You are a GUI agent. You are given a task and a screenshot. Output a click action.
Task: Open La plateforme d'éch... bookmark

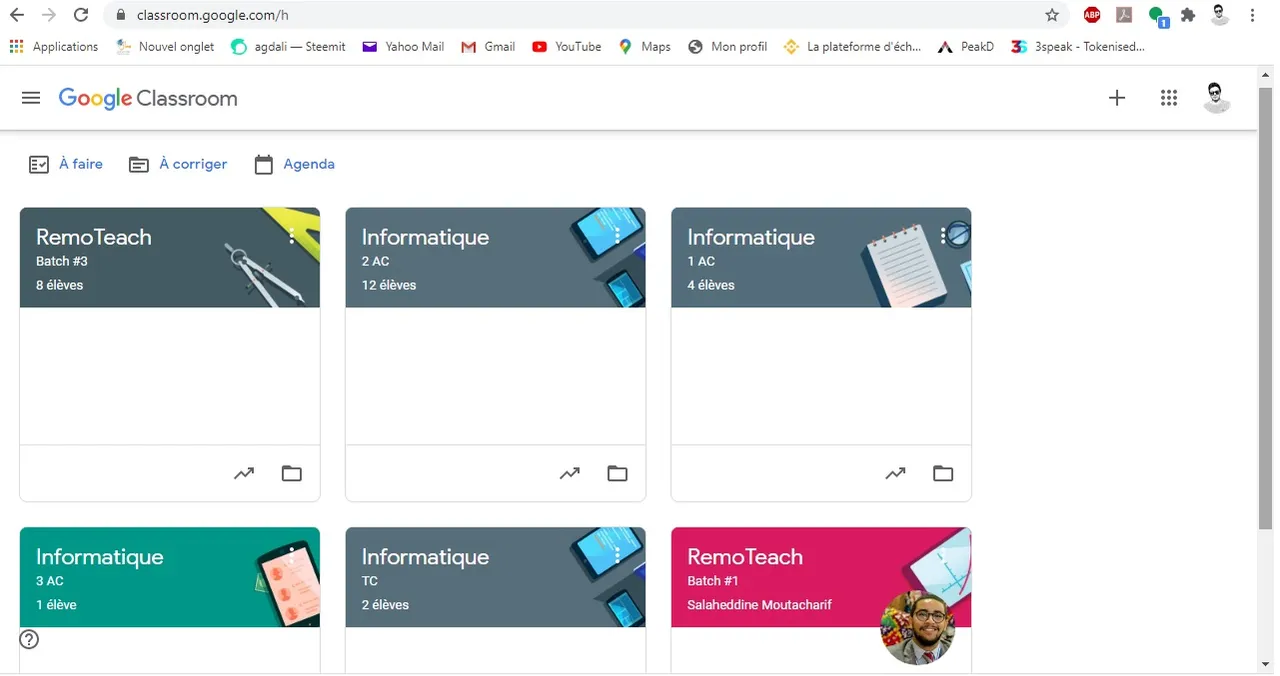pyautogui.click(x=852, y=46)
